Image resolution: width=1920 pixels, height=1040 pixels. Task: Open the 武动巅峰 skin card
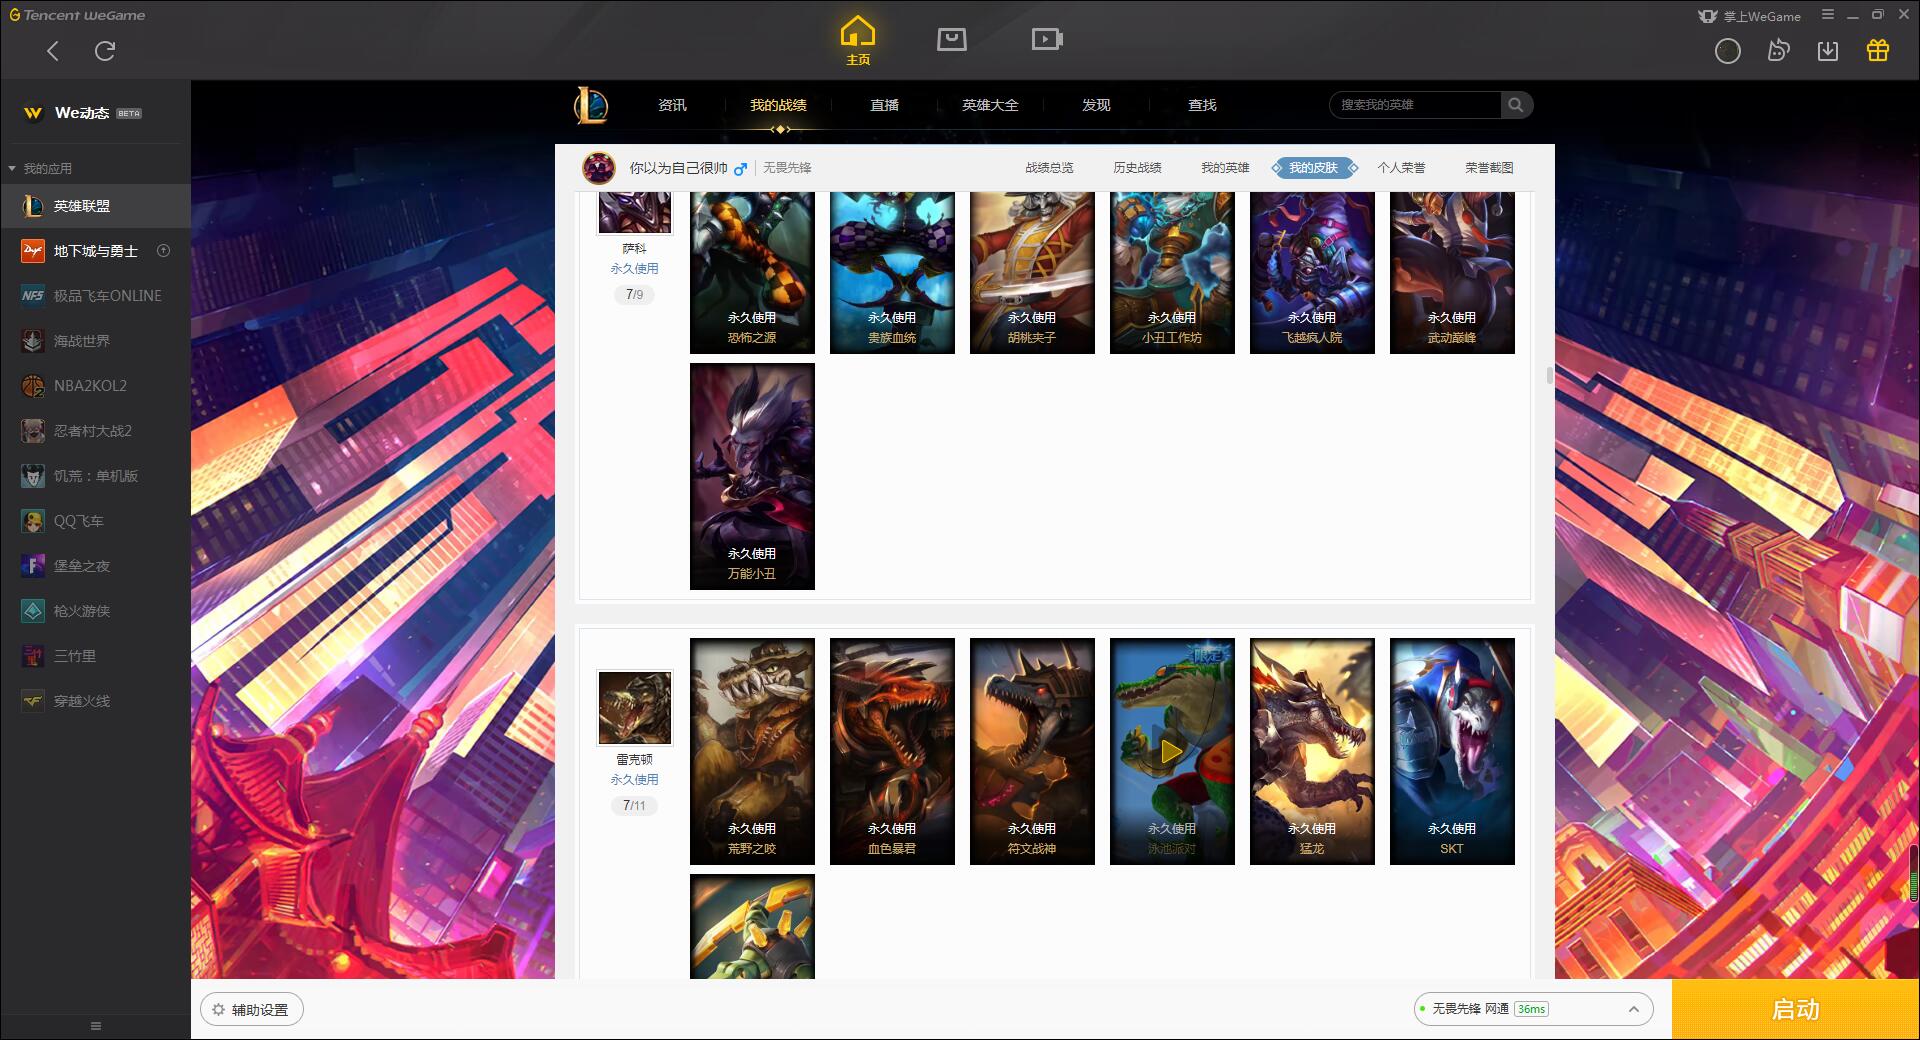point(1452,272)
